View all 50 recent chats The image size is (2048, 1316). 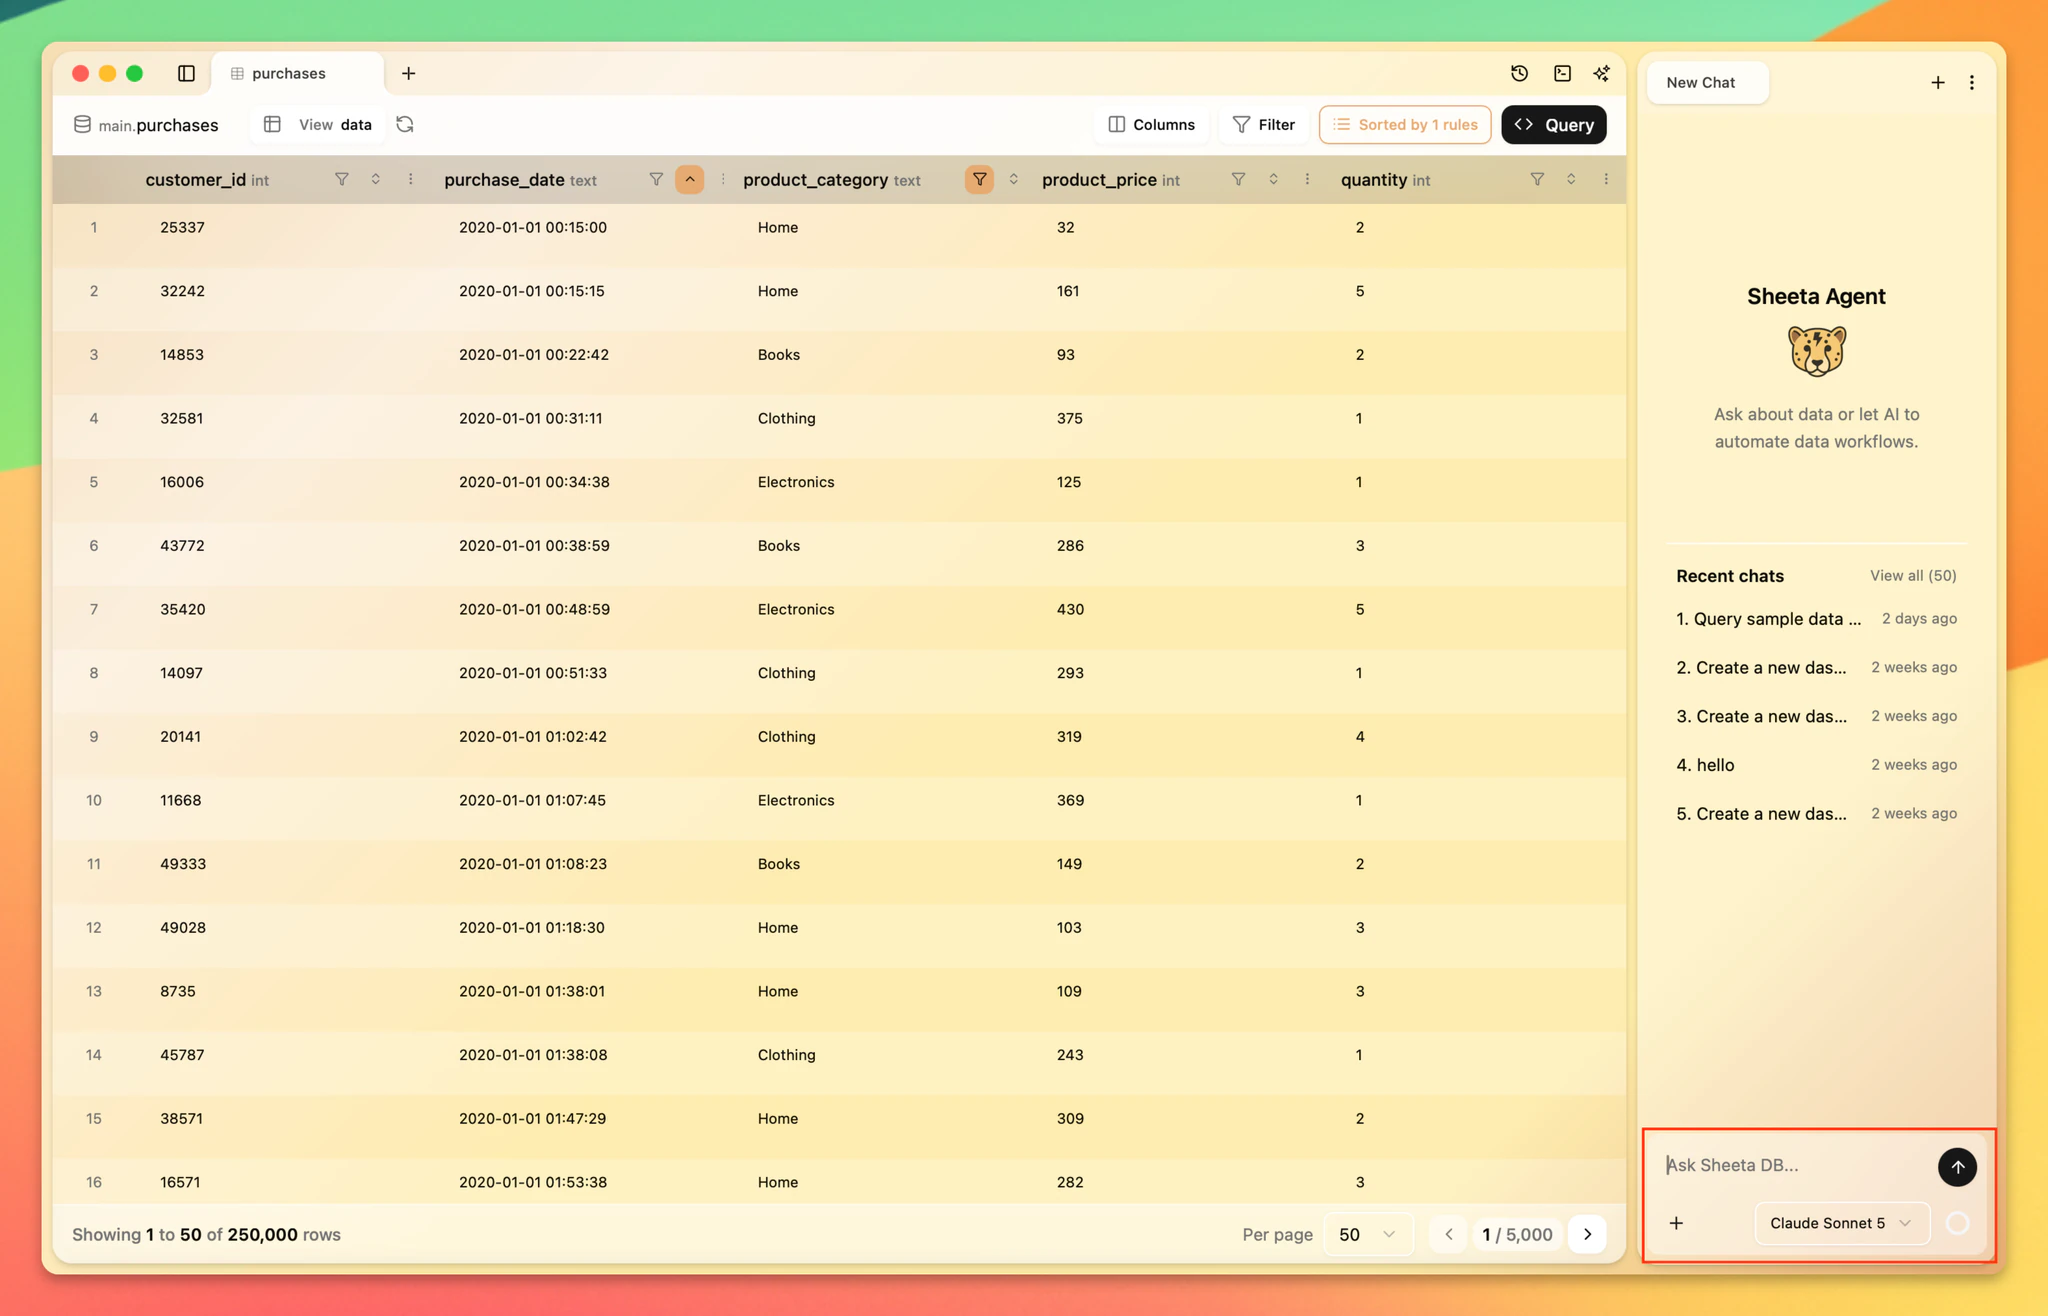(1913, 575)
